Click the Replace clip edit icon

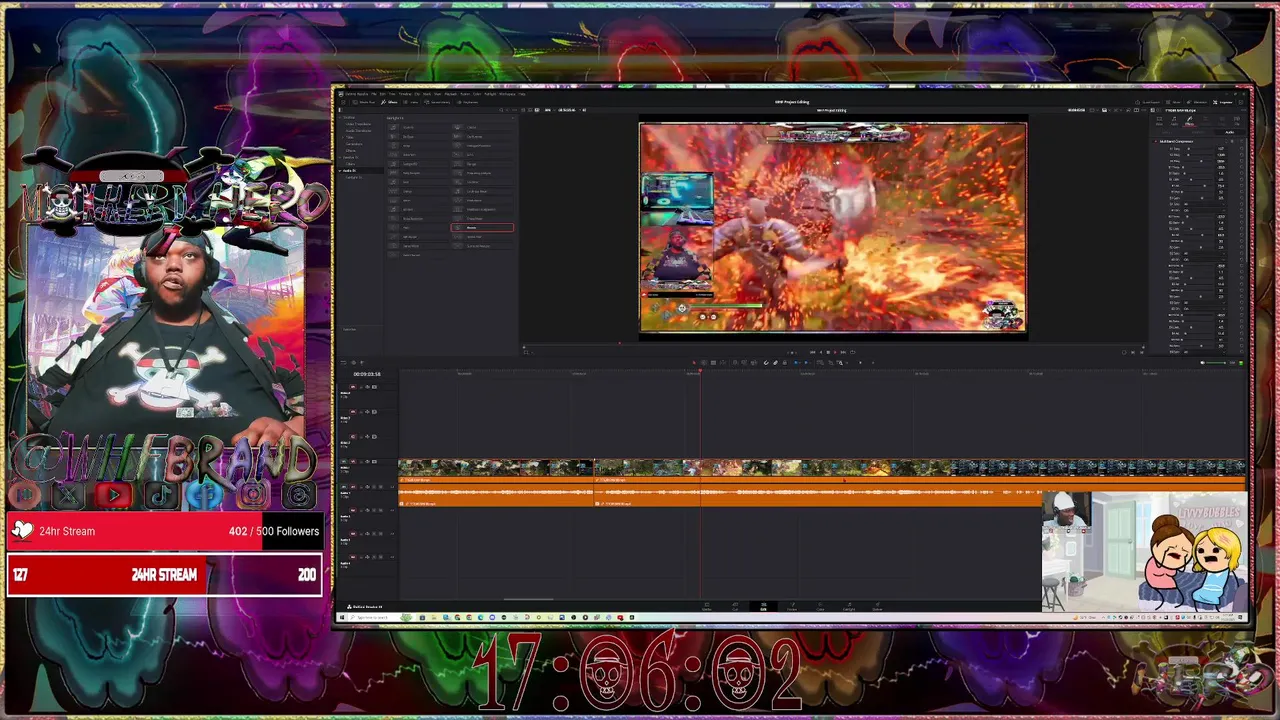(754, 362)
